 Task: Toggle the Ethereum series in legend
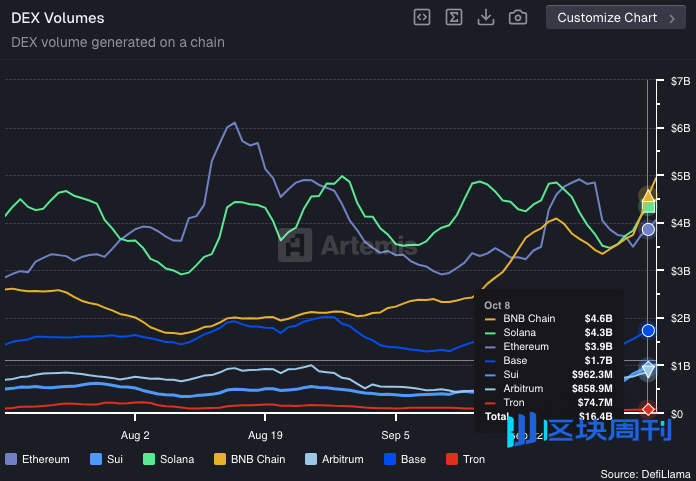[40, 459]
